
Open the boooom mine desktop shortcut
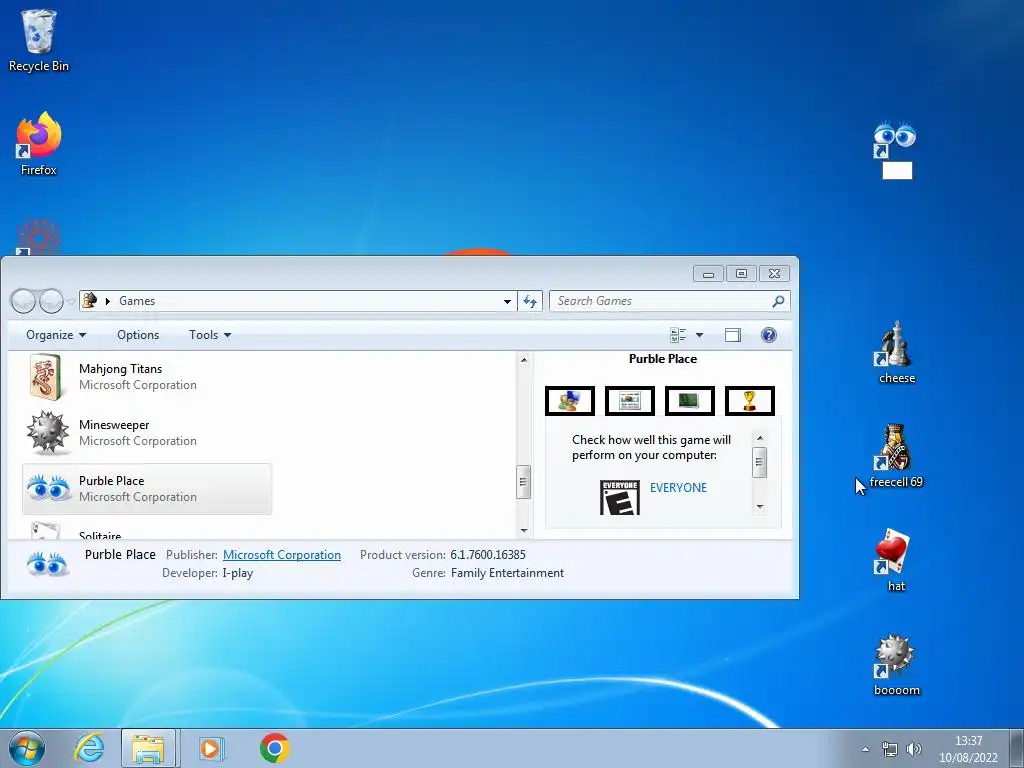click(x=896, y=665)
